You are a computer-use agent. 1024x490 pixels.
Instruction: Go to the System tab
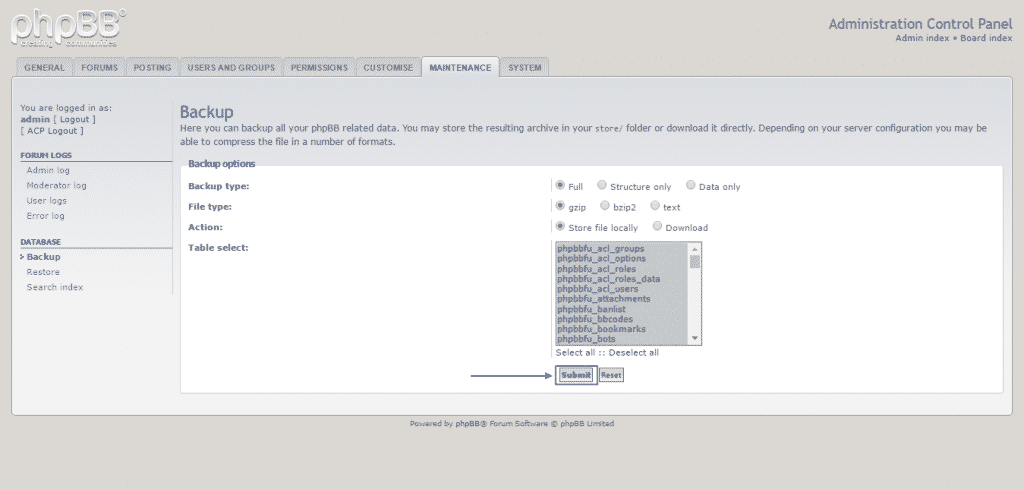coord(525,68)
